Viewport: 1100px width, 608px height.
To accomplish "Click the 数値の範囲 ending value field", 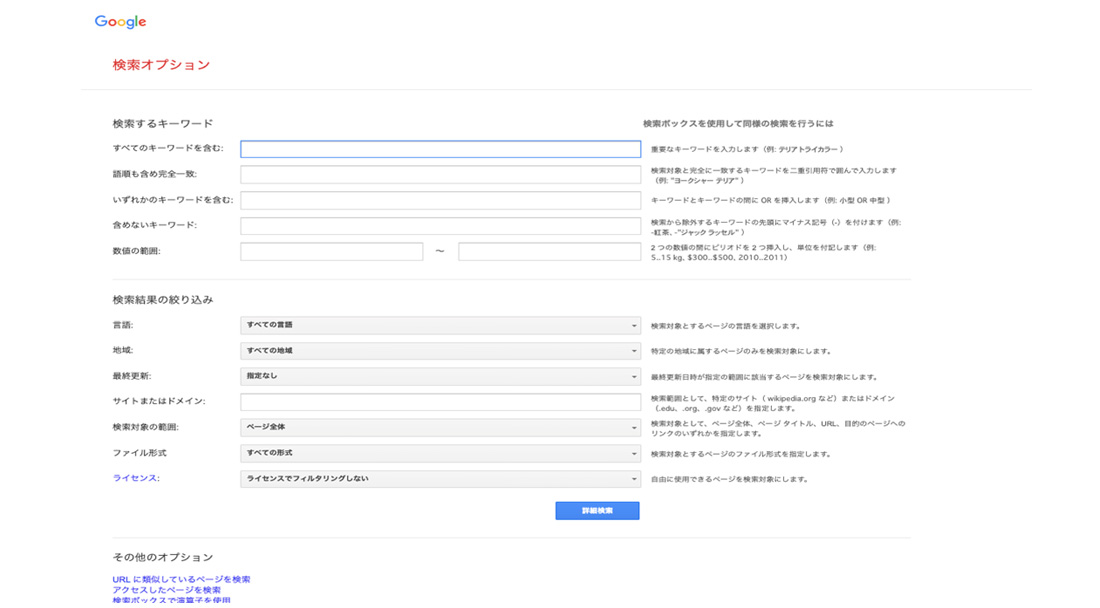I will pyautogui.click(x=549, y=252).
